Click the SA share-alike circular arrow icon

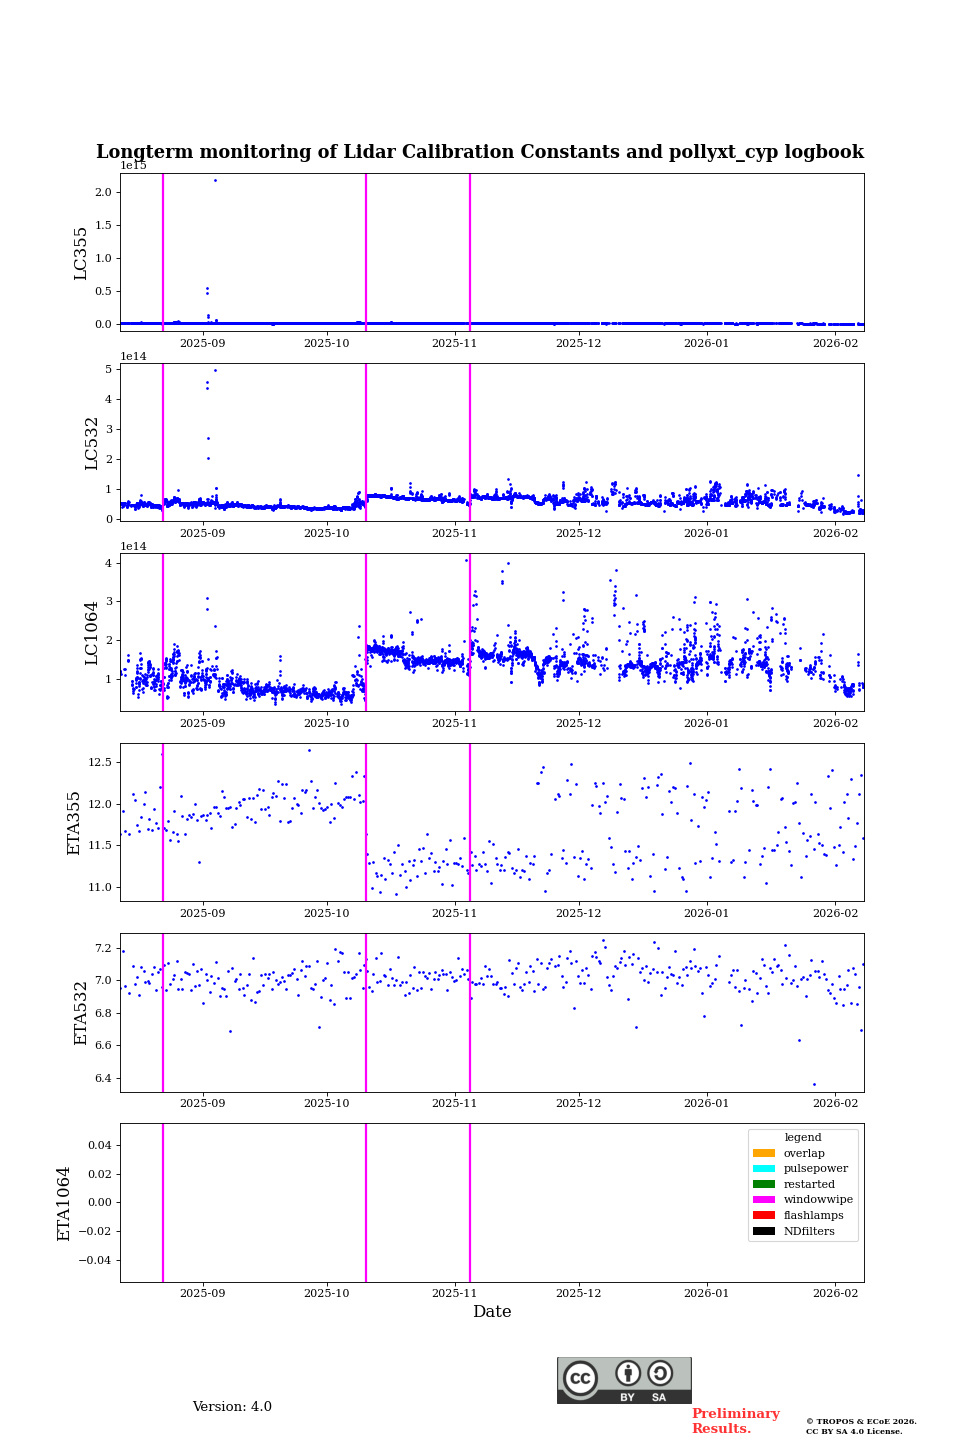point(660,1373)
